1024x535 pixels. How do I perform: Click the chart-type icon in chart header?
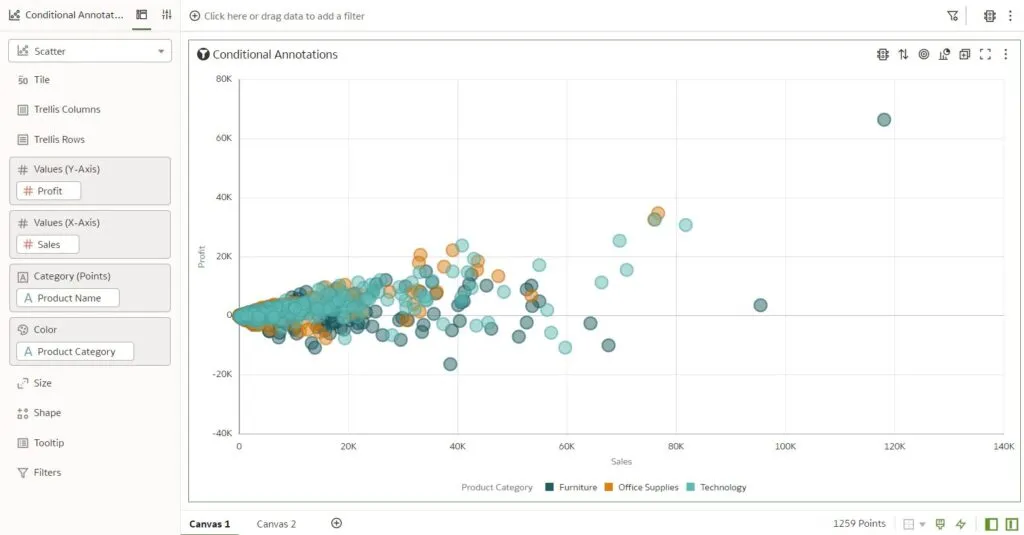[x=944, y=54]
